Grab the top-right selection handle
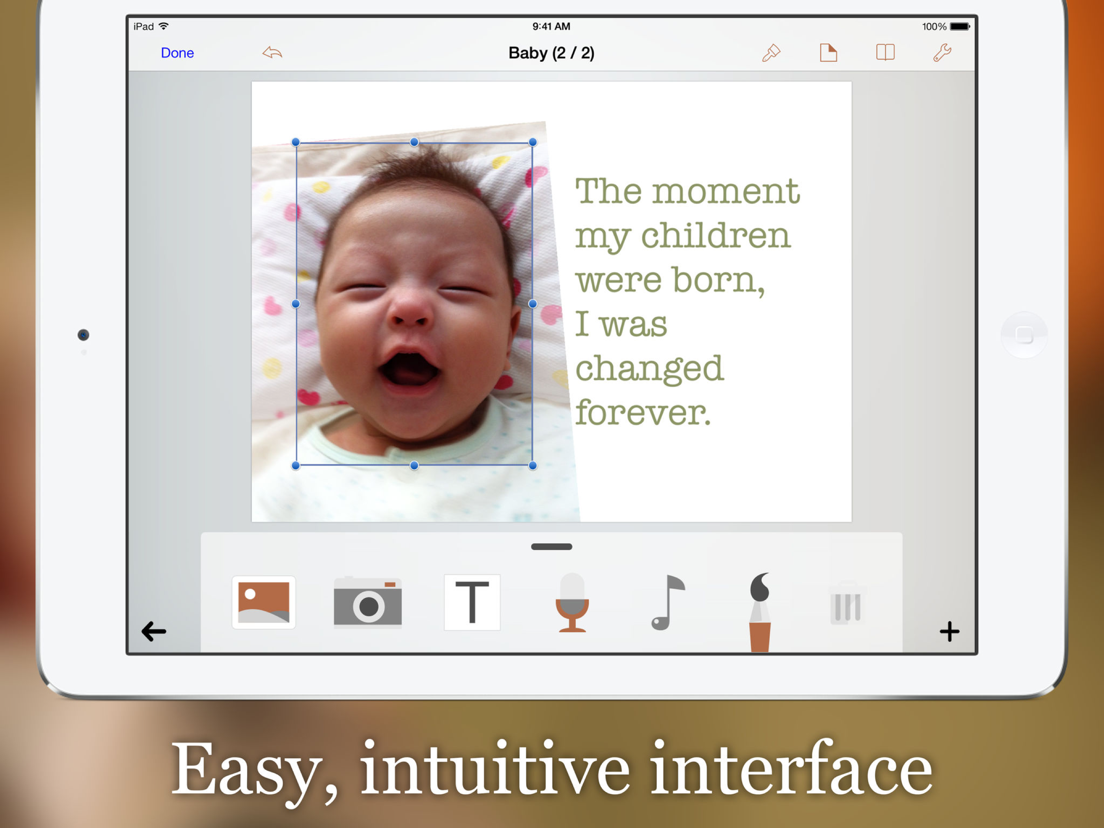 [533, 142]
